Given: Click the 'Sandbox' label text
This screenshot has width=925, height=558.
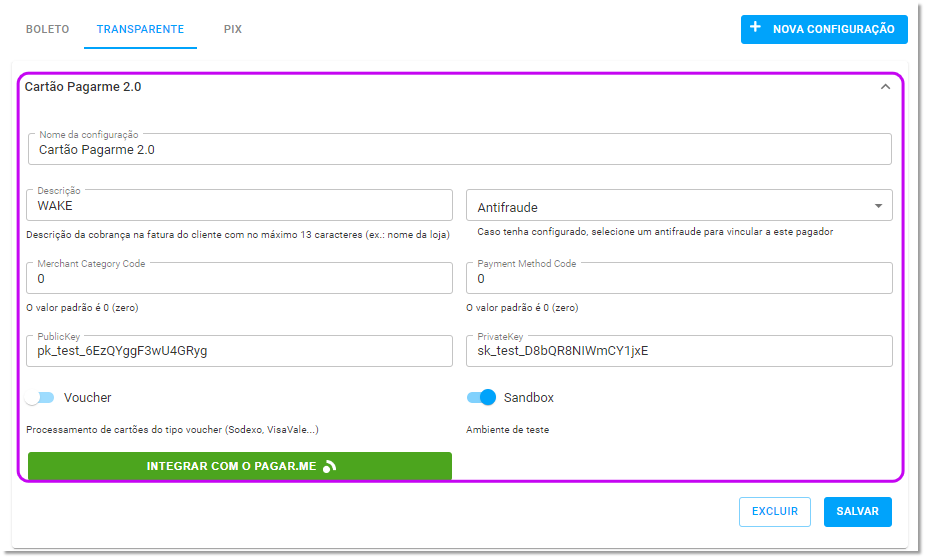Looking at the screenshot, I should (x=529, y=398).
